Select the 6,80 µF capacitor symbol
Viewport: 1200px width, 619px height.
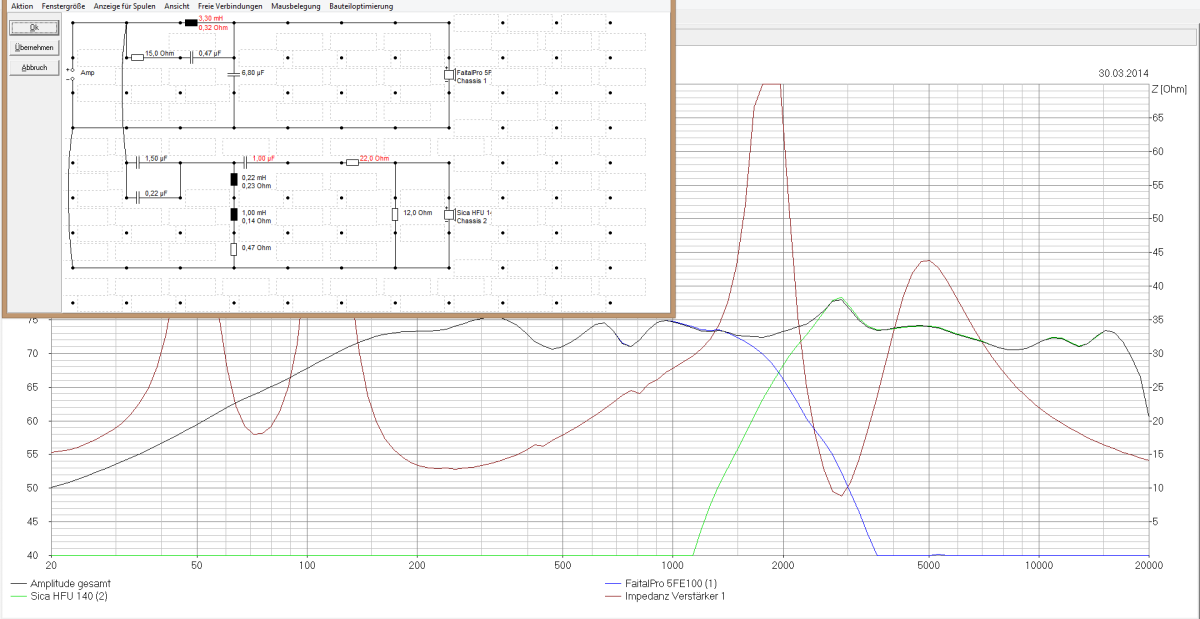coord(234,73)
